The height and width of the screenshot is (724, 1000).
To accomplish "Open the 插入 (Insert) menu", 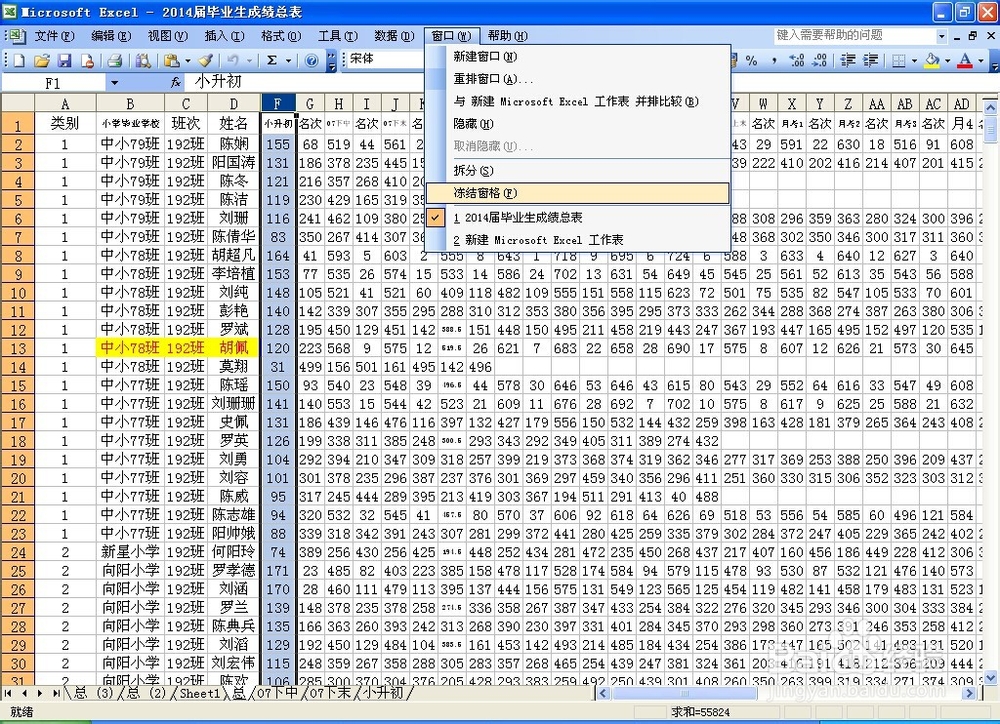I will pyautogui.click(x=225, y=35).
